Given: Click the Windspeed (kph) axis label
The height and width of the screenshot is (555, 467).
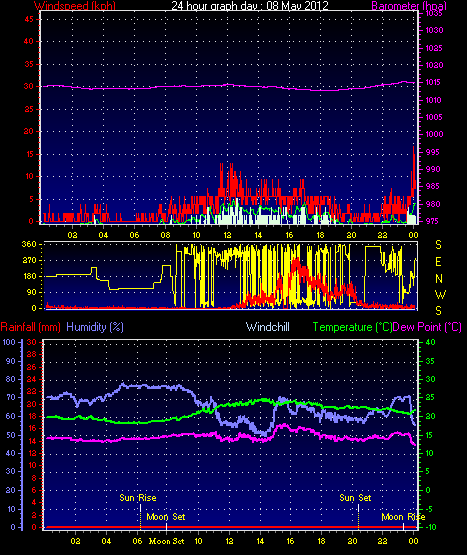Looking at the screenshot, I should (x=75, y=5).
